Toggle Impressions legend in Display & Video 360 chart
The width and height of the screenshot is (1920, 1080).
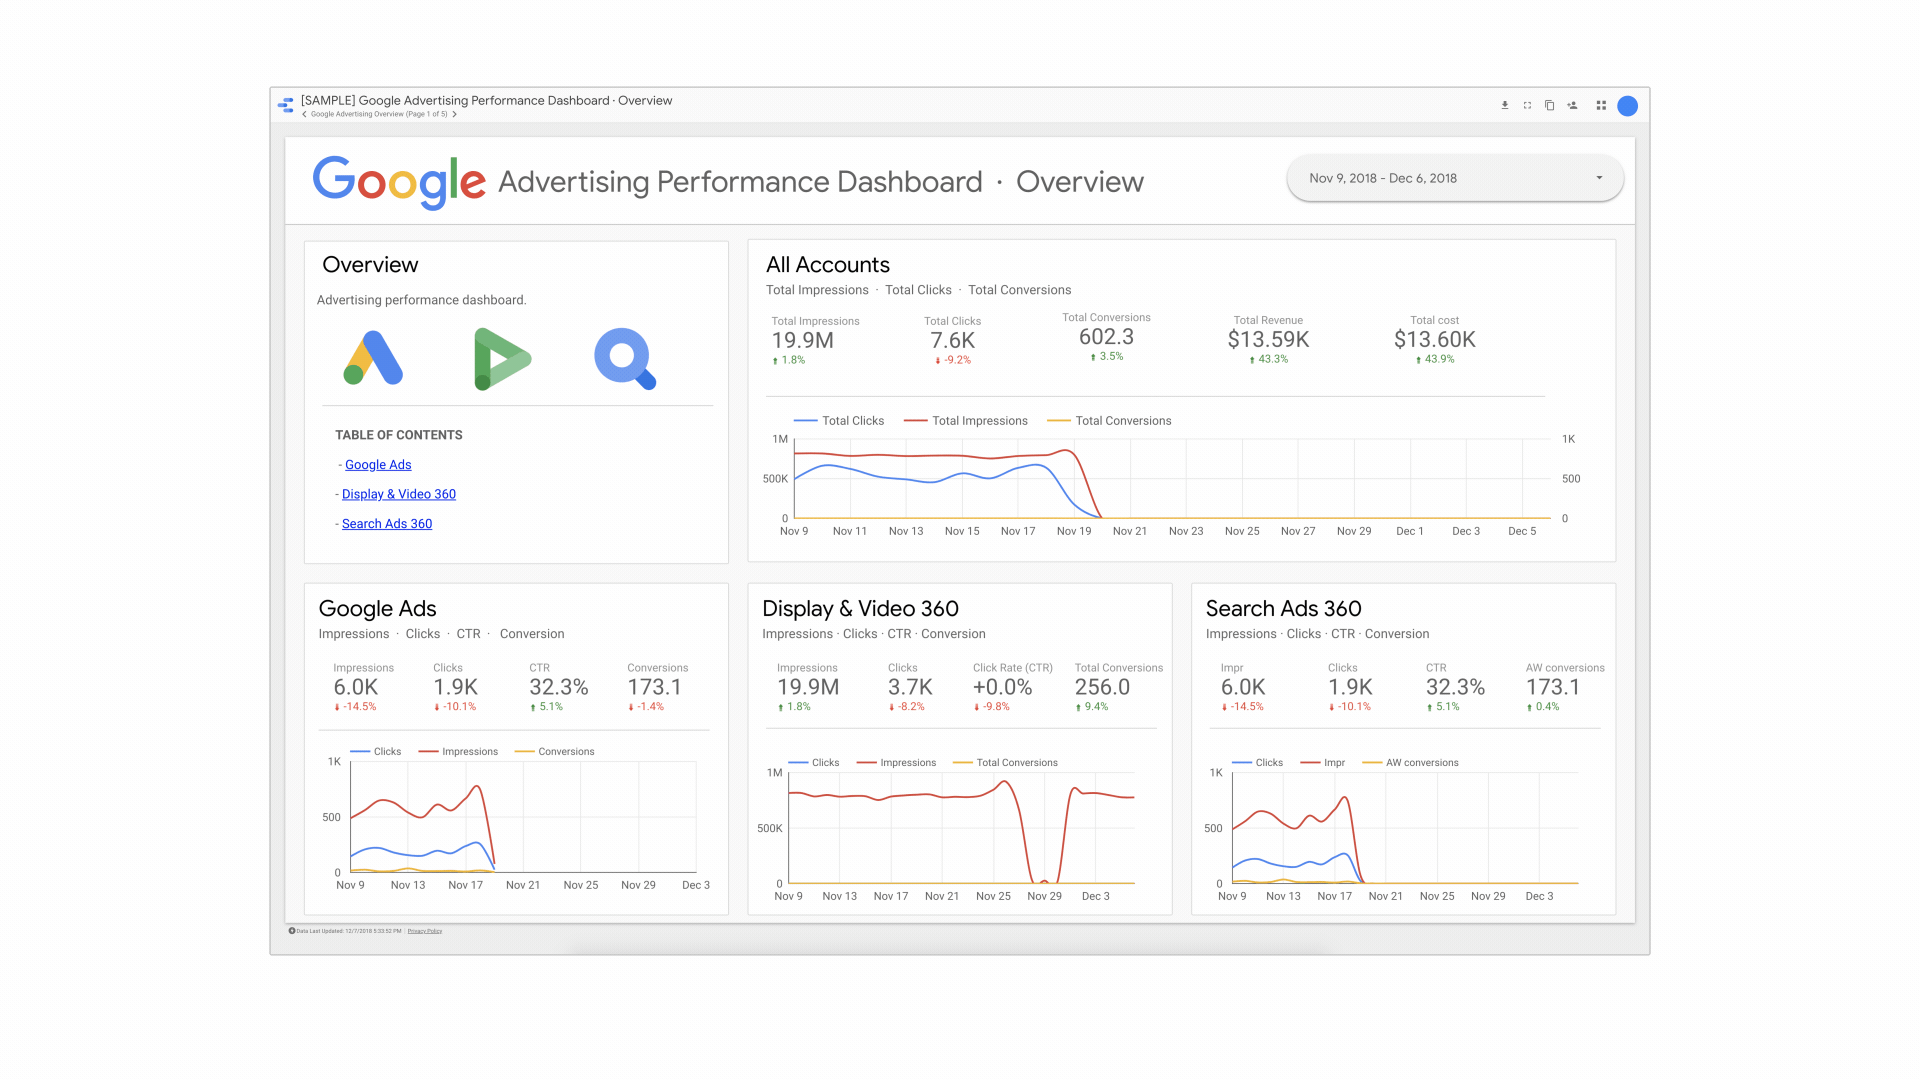click(x=896, y=763)
